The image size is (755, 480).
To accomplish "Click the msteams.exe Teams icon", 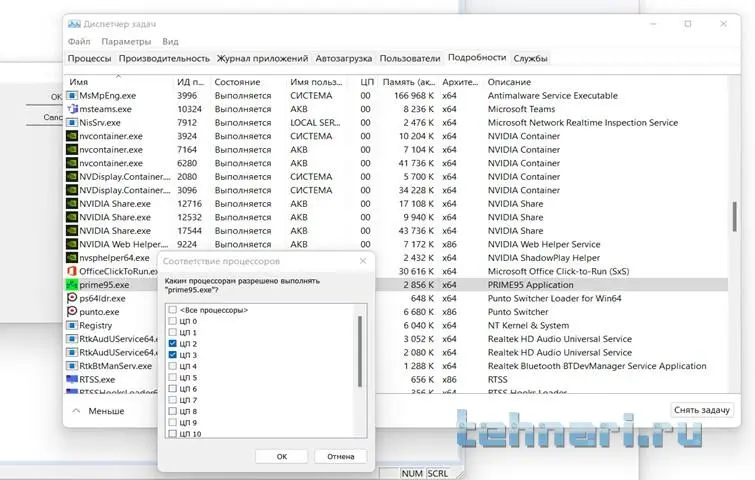I will (x=72, y=109).
